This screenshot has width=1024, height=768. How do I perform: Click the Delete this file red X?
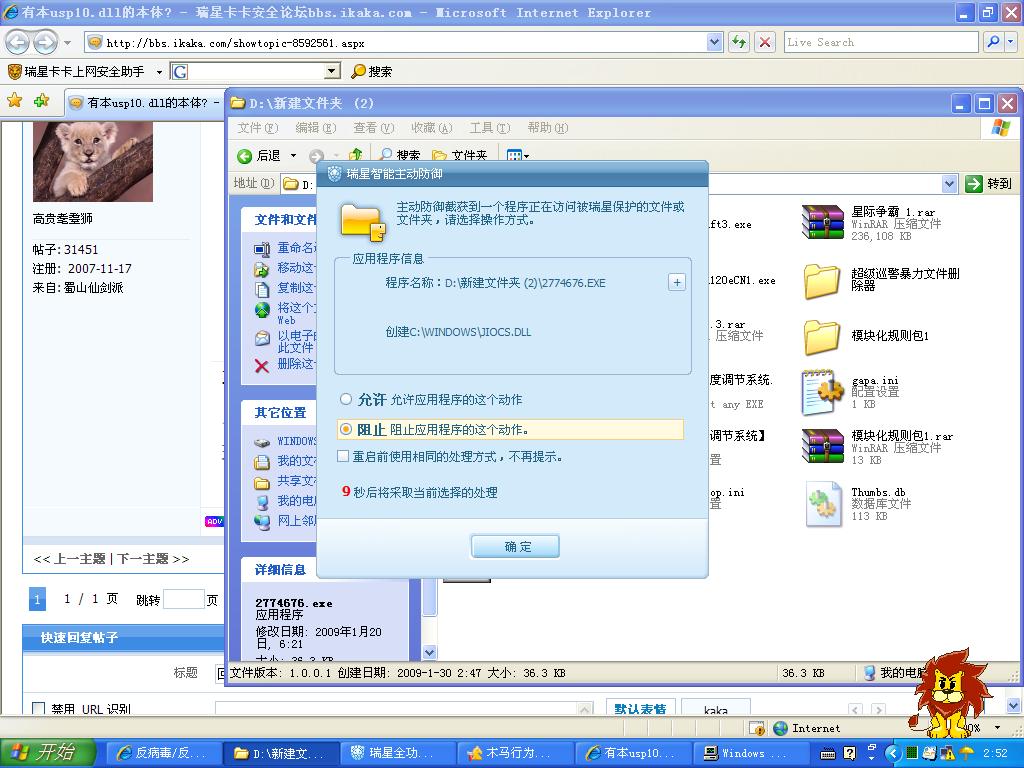click(x=262, y=365)
